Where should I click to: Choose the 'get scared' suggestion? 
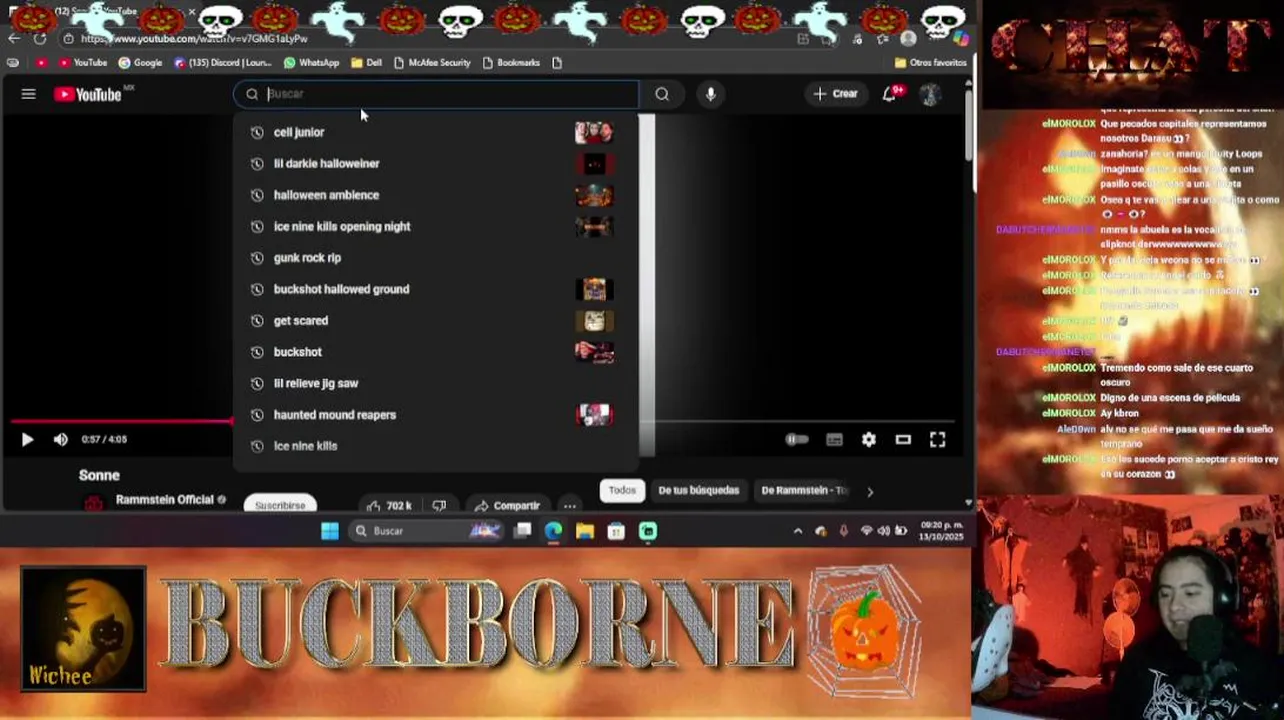coord(436,320)
